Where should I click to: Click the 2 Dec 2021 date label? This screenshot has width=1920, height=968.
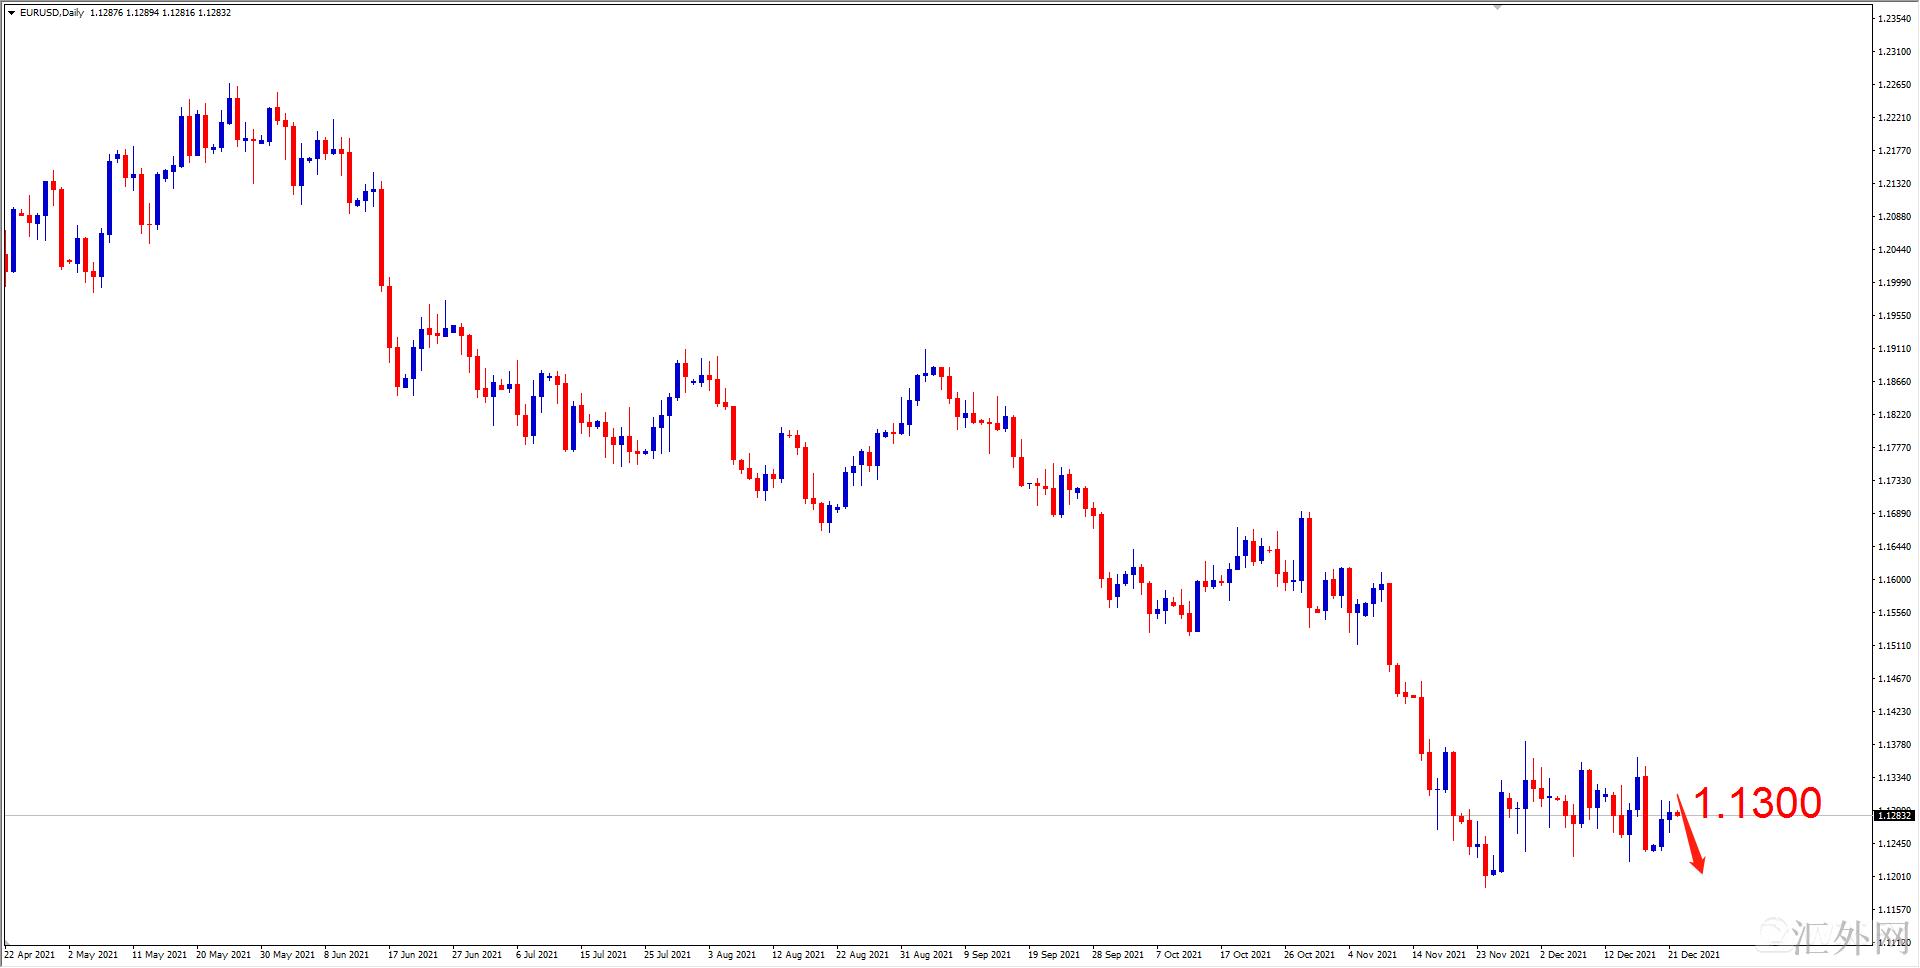(1563, 955)
